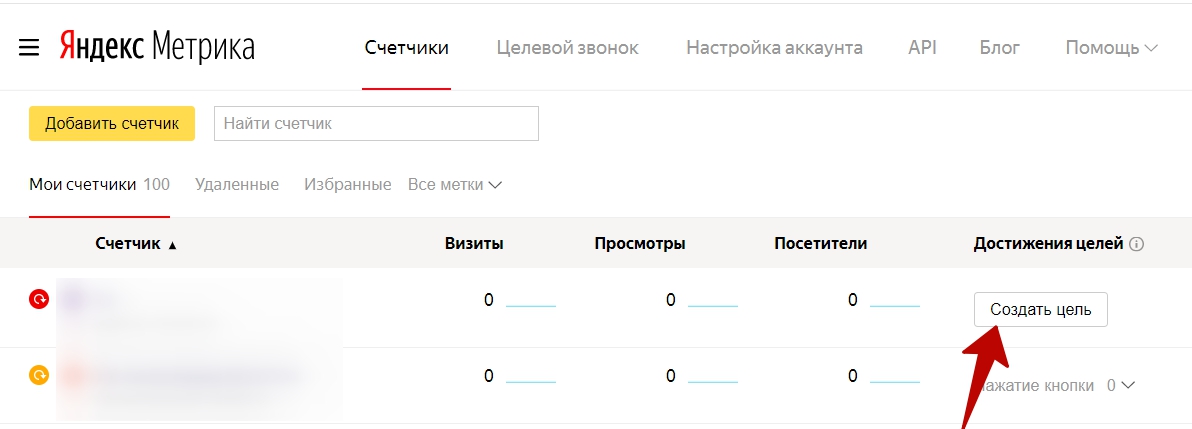The image size is (1192, 429).
Task: Click the red refresh status icon
Action: pyautogui.click(x=39, y=298)
